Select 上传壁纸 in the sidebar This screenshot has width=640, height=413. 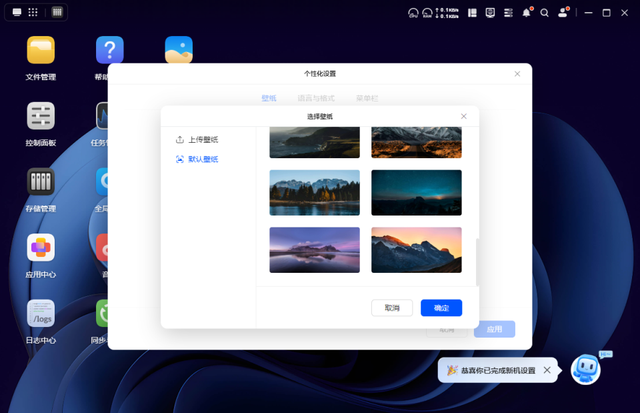[x=197, y=140]
